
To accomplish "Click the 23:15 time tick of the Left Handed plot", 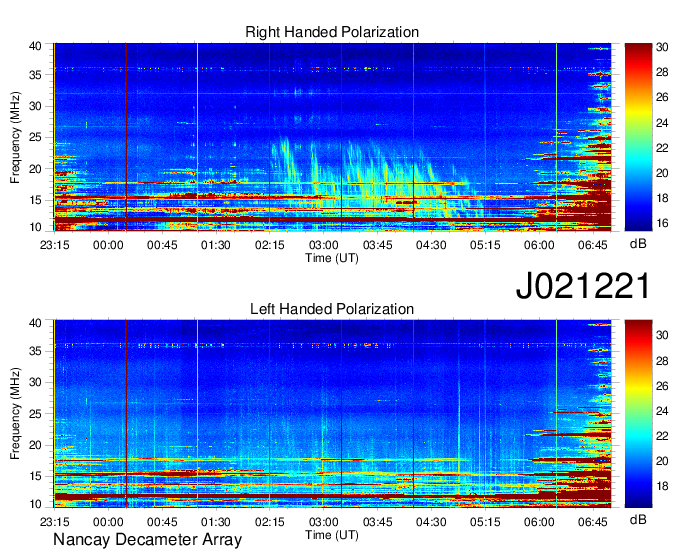I will point(55,522).
